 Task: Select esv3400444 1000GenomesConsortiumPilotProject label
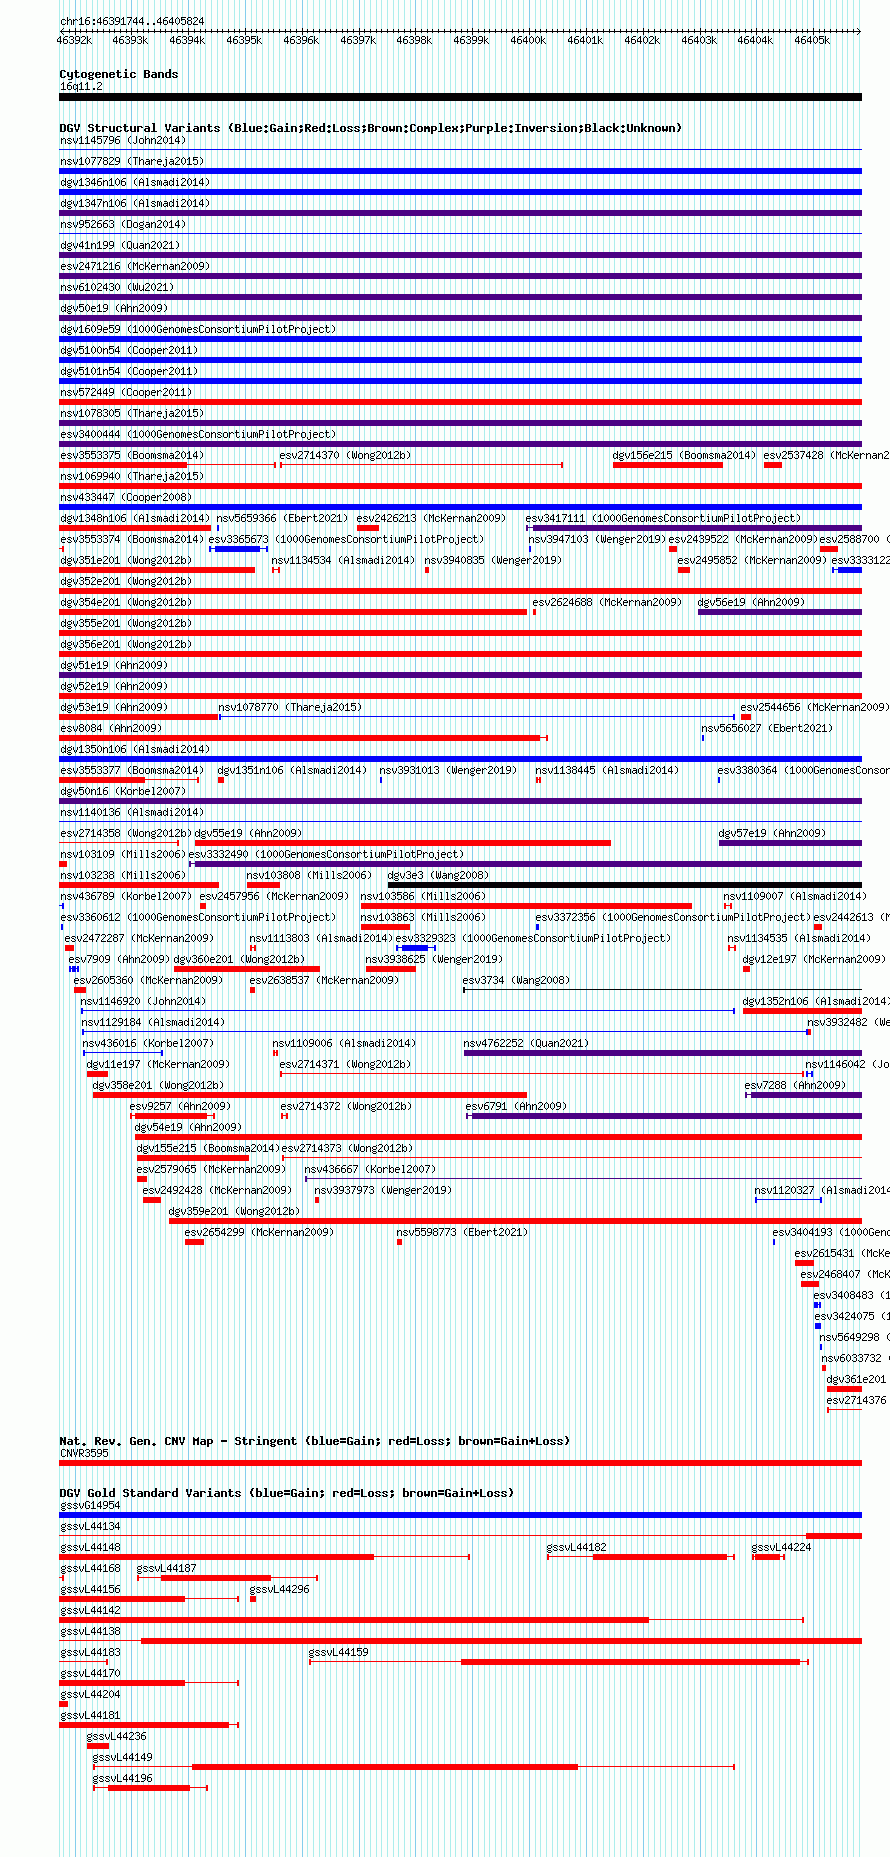click(x=198, y=434)
